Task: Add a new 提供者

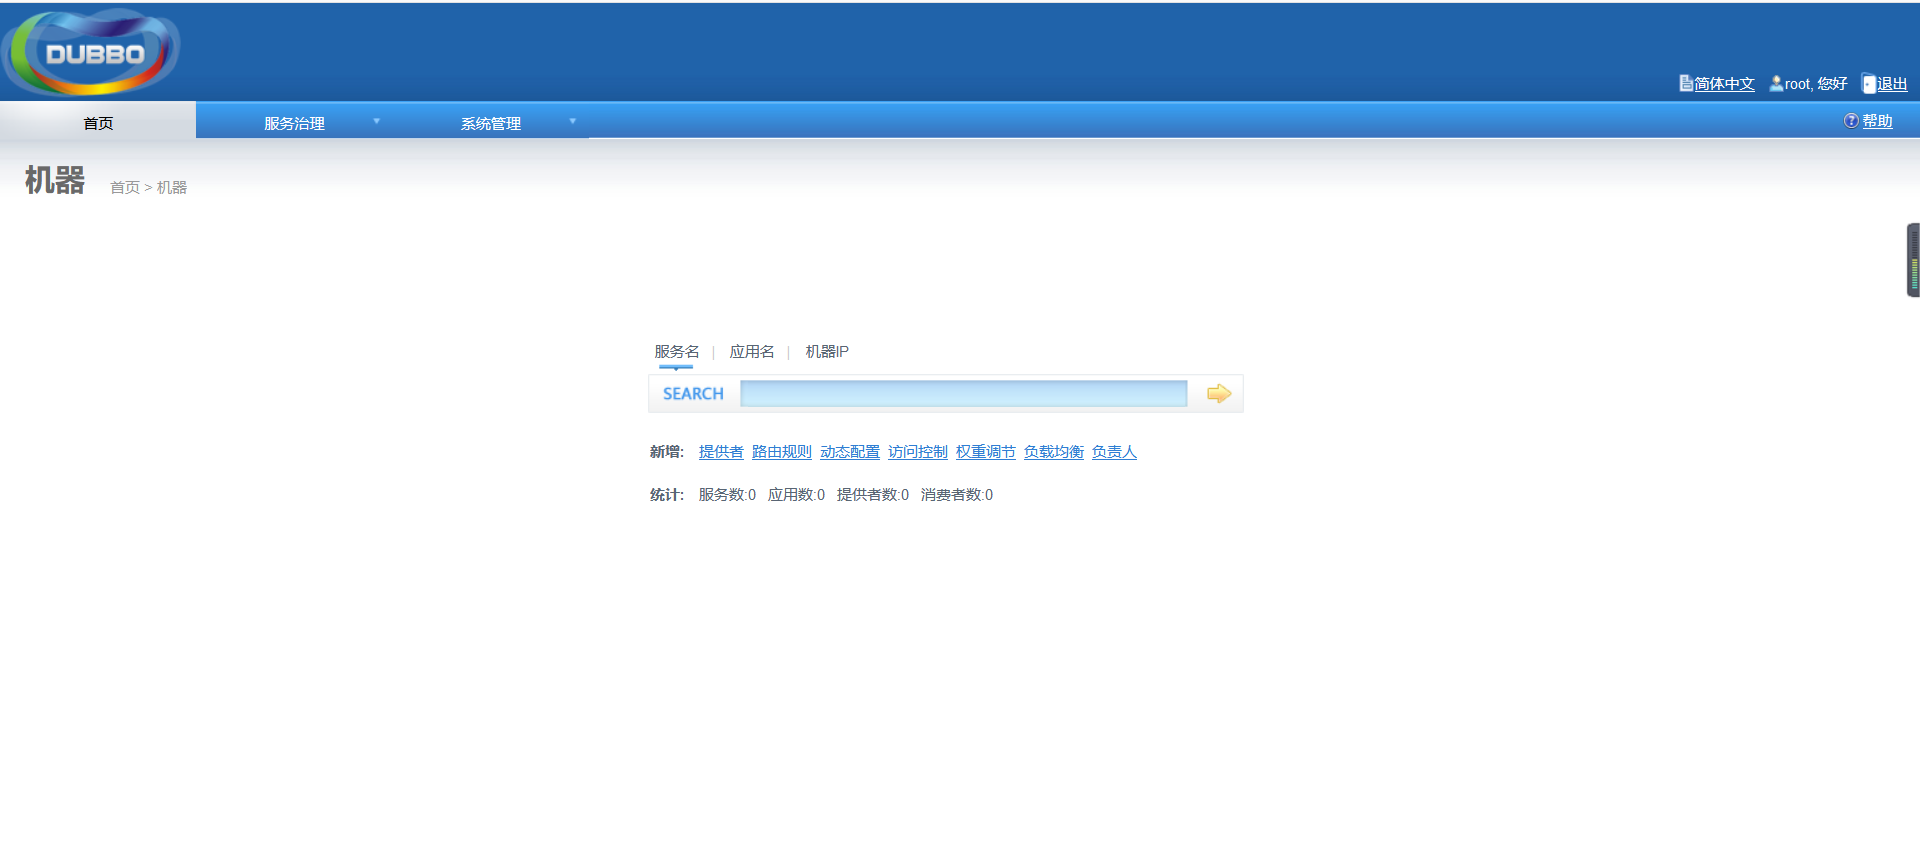Action: coord(721,452)
